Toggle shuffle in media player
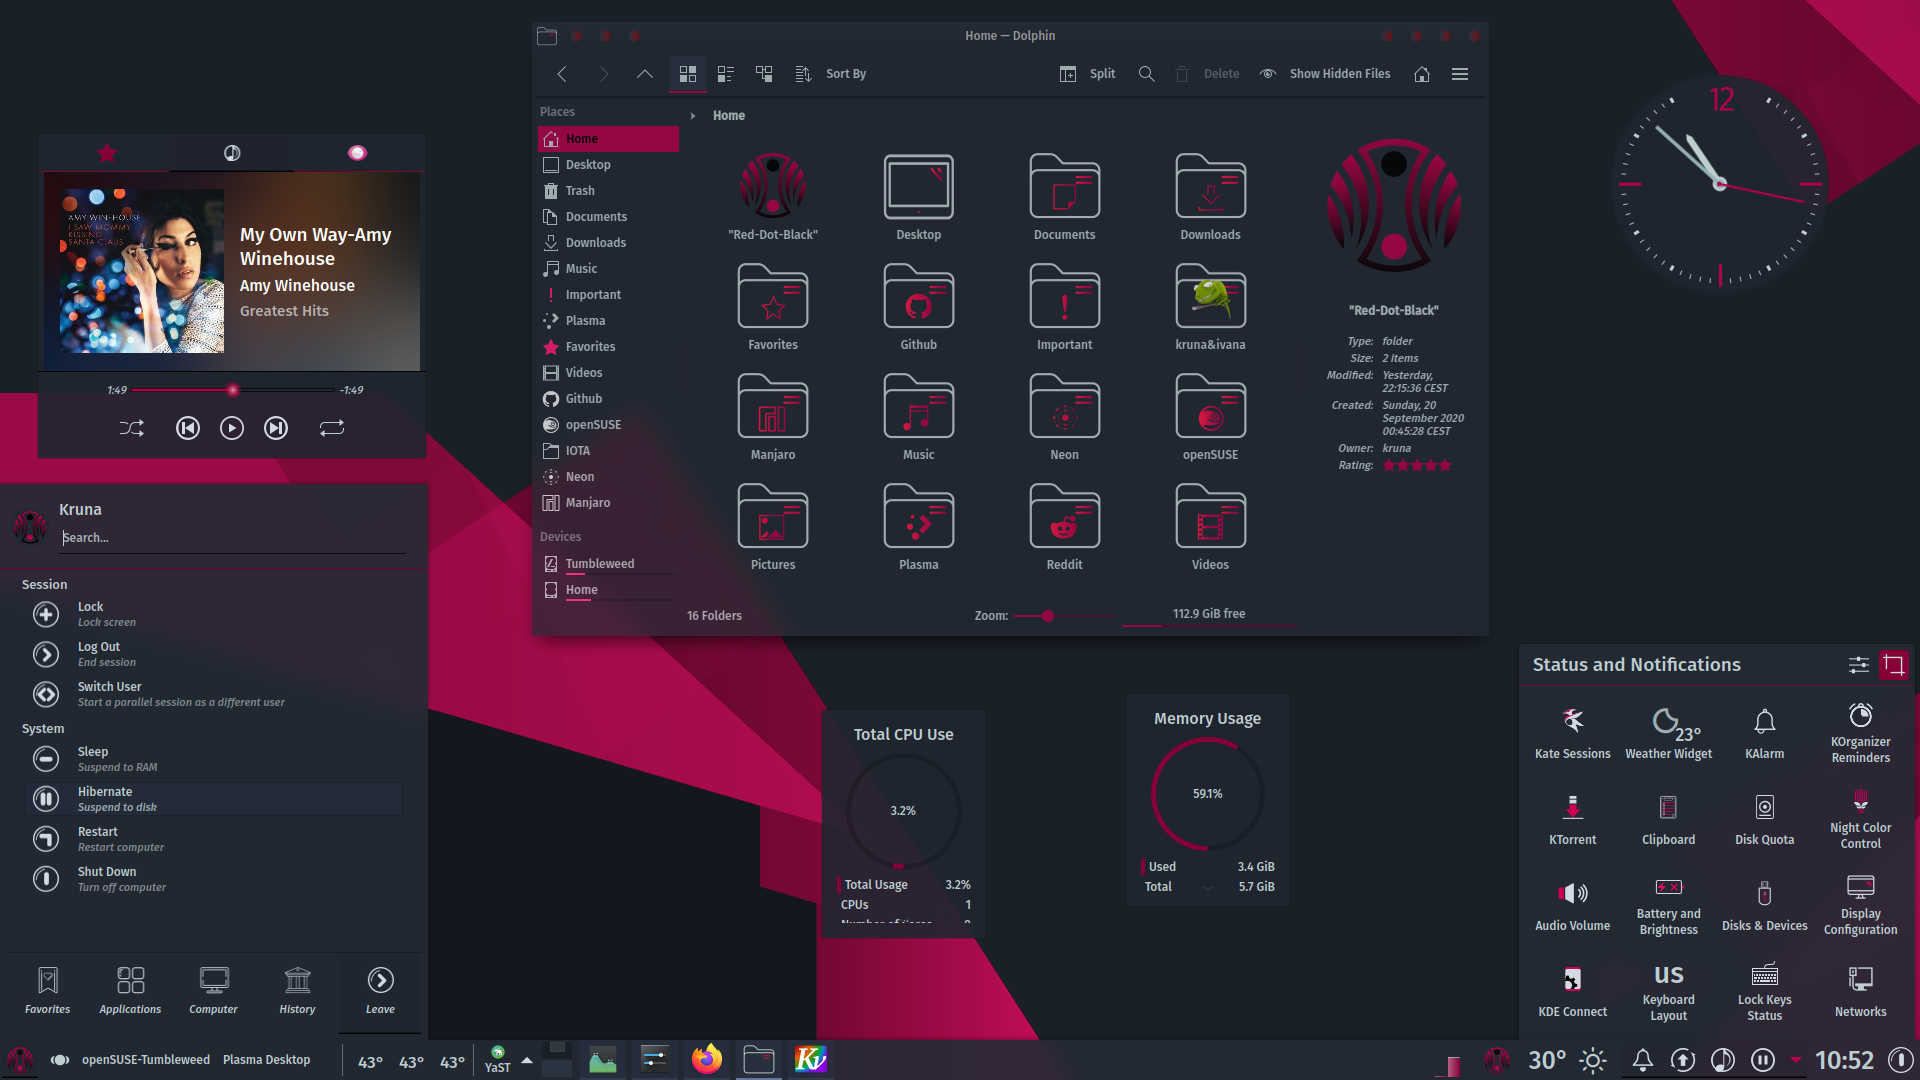This screenshot has height=1080, width=1920. [x=132, y=428]
